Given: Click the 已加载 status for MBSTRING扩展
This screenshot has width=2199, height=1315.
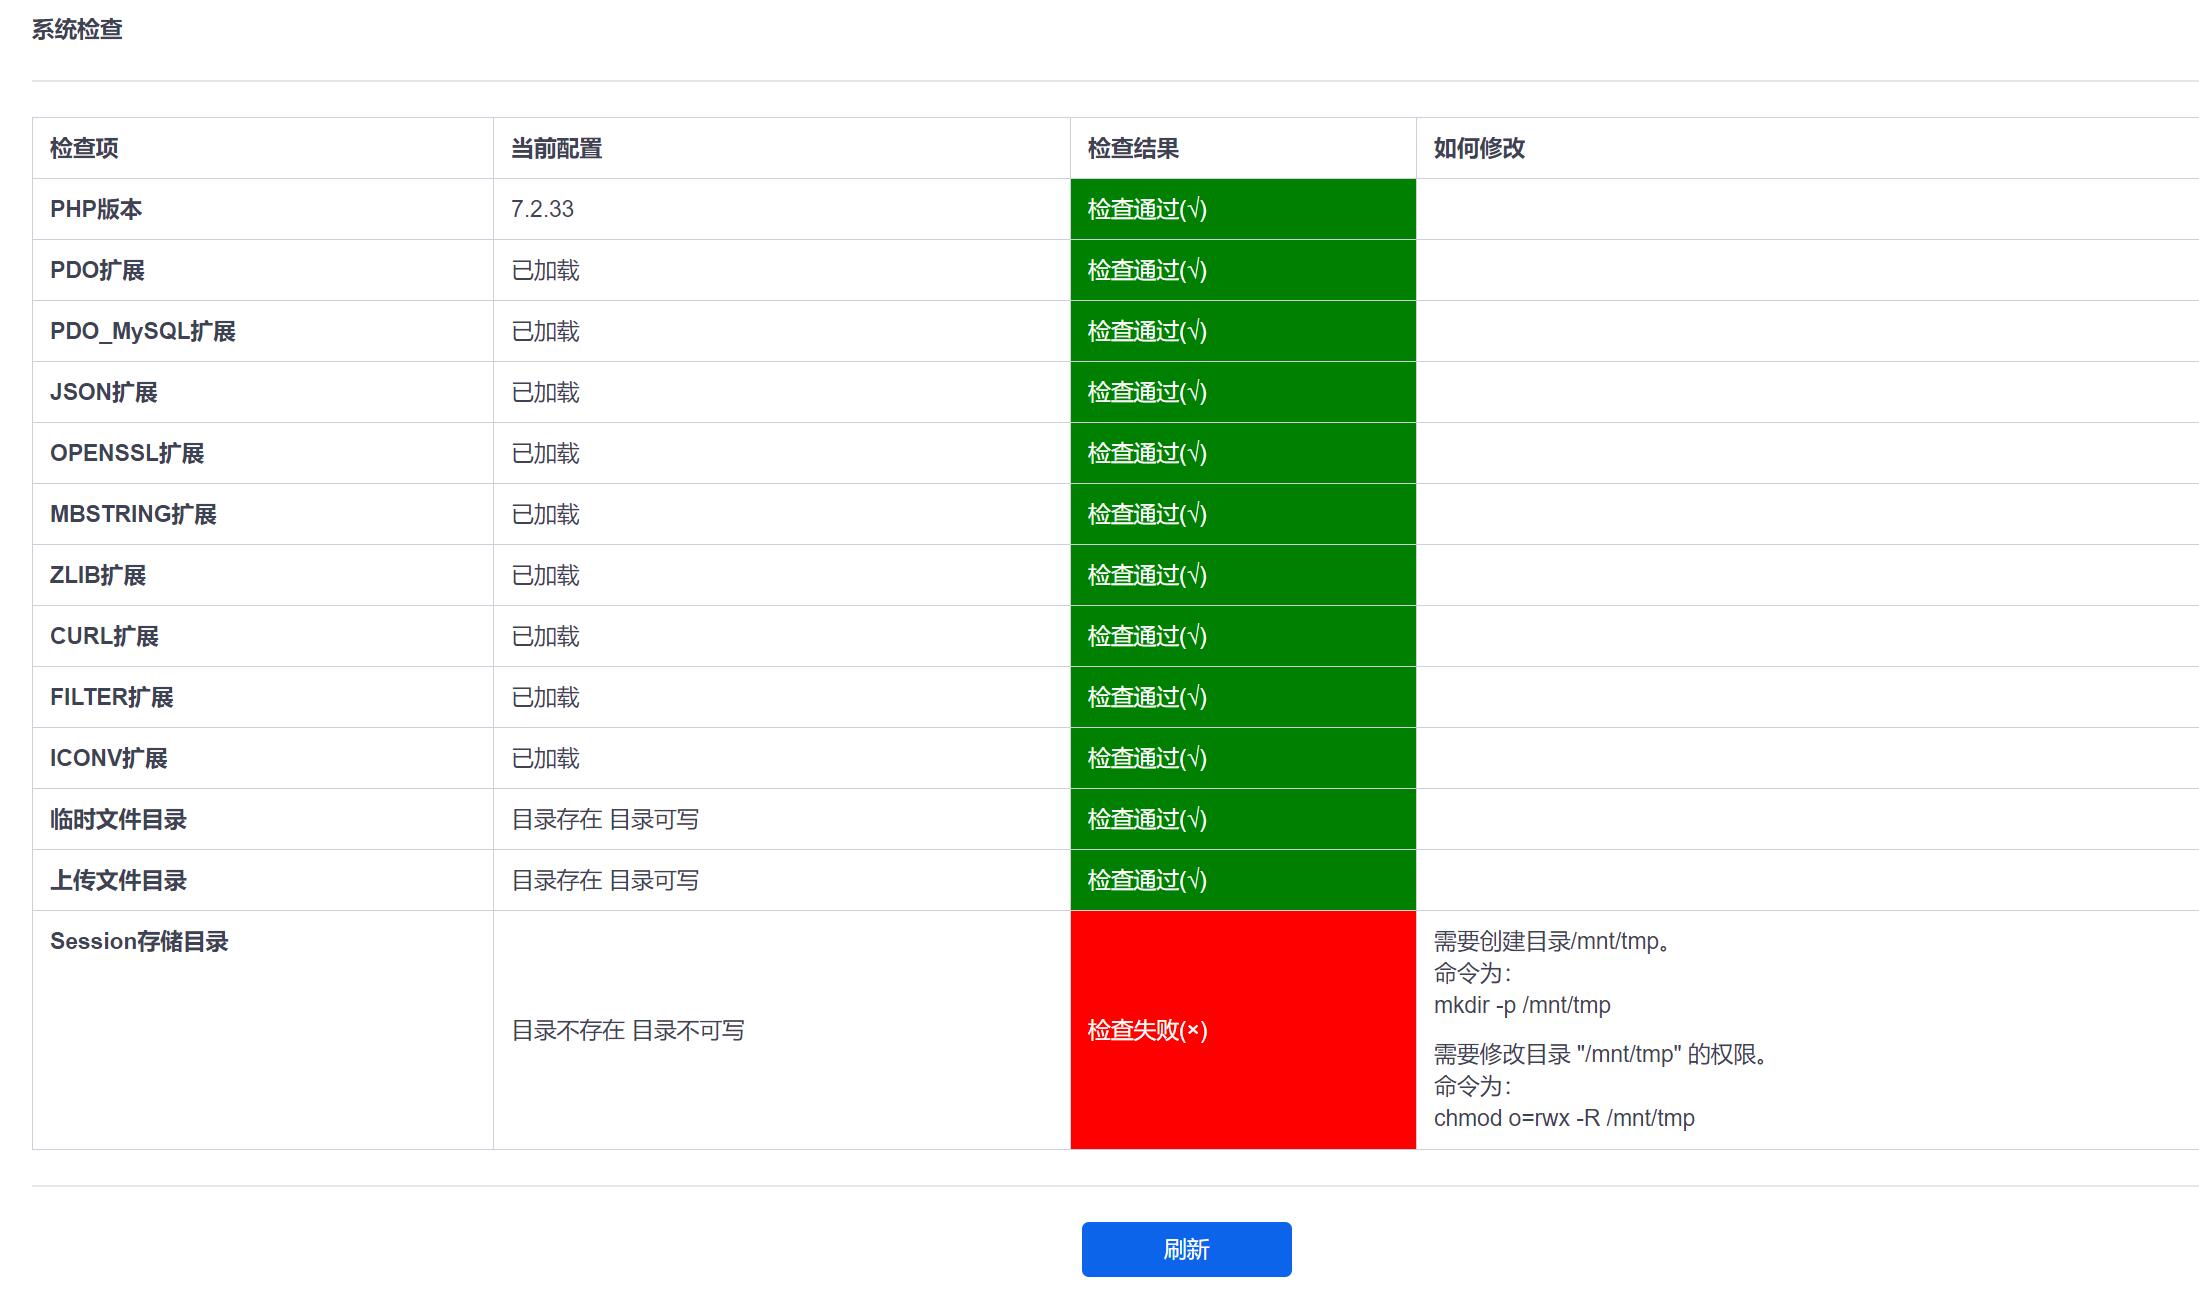Looking at the screenshot, I should 545,514.
